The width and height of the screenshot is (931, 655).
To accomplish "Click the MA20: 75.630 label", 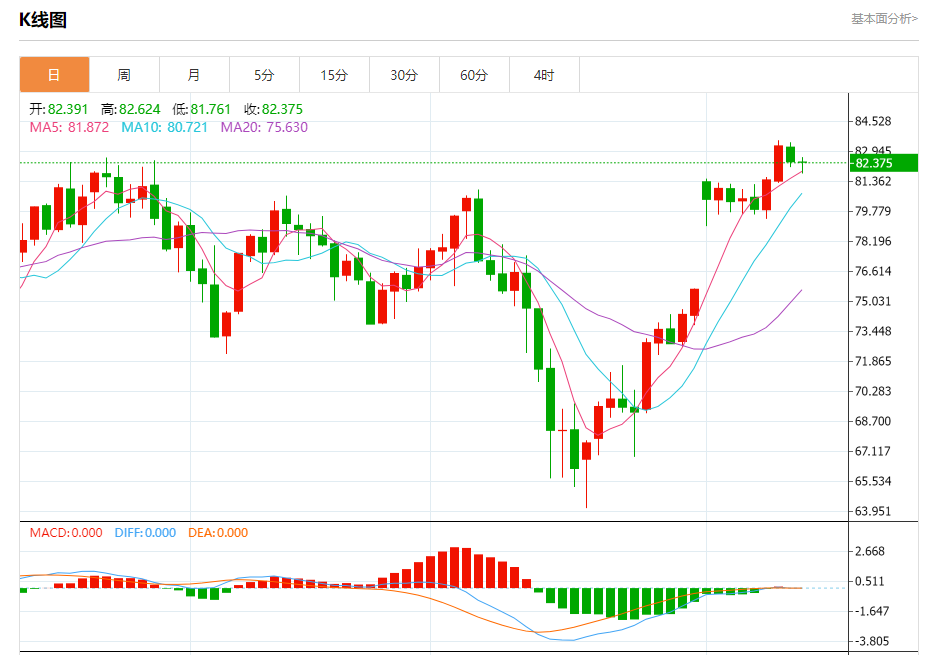I will coord(264,127).
